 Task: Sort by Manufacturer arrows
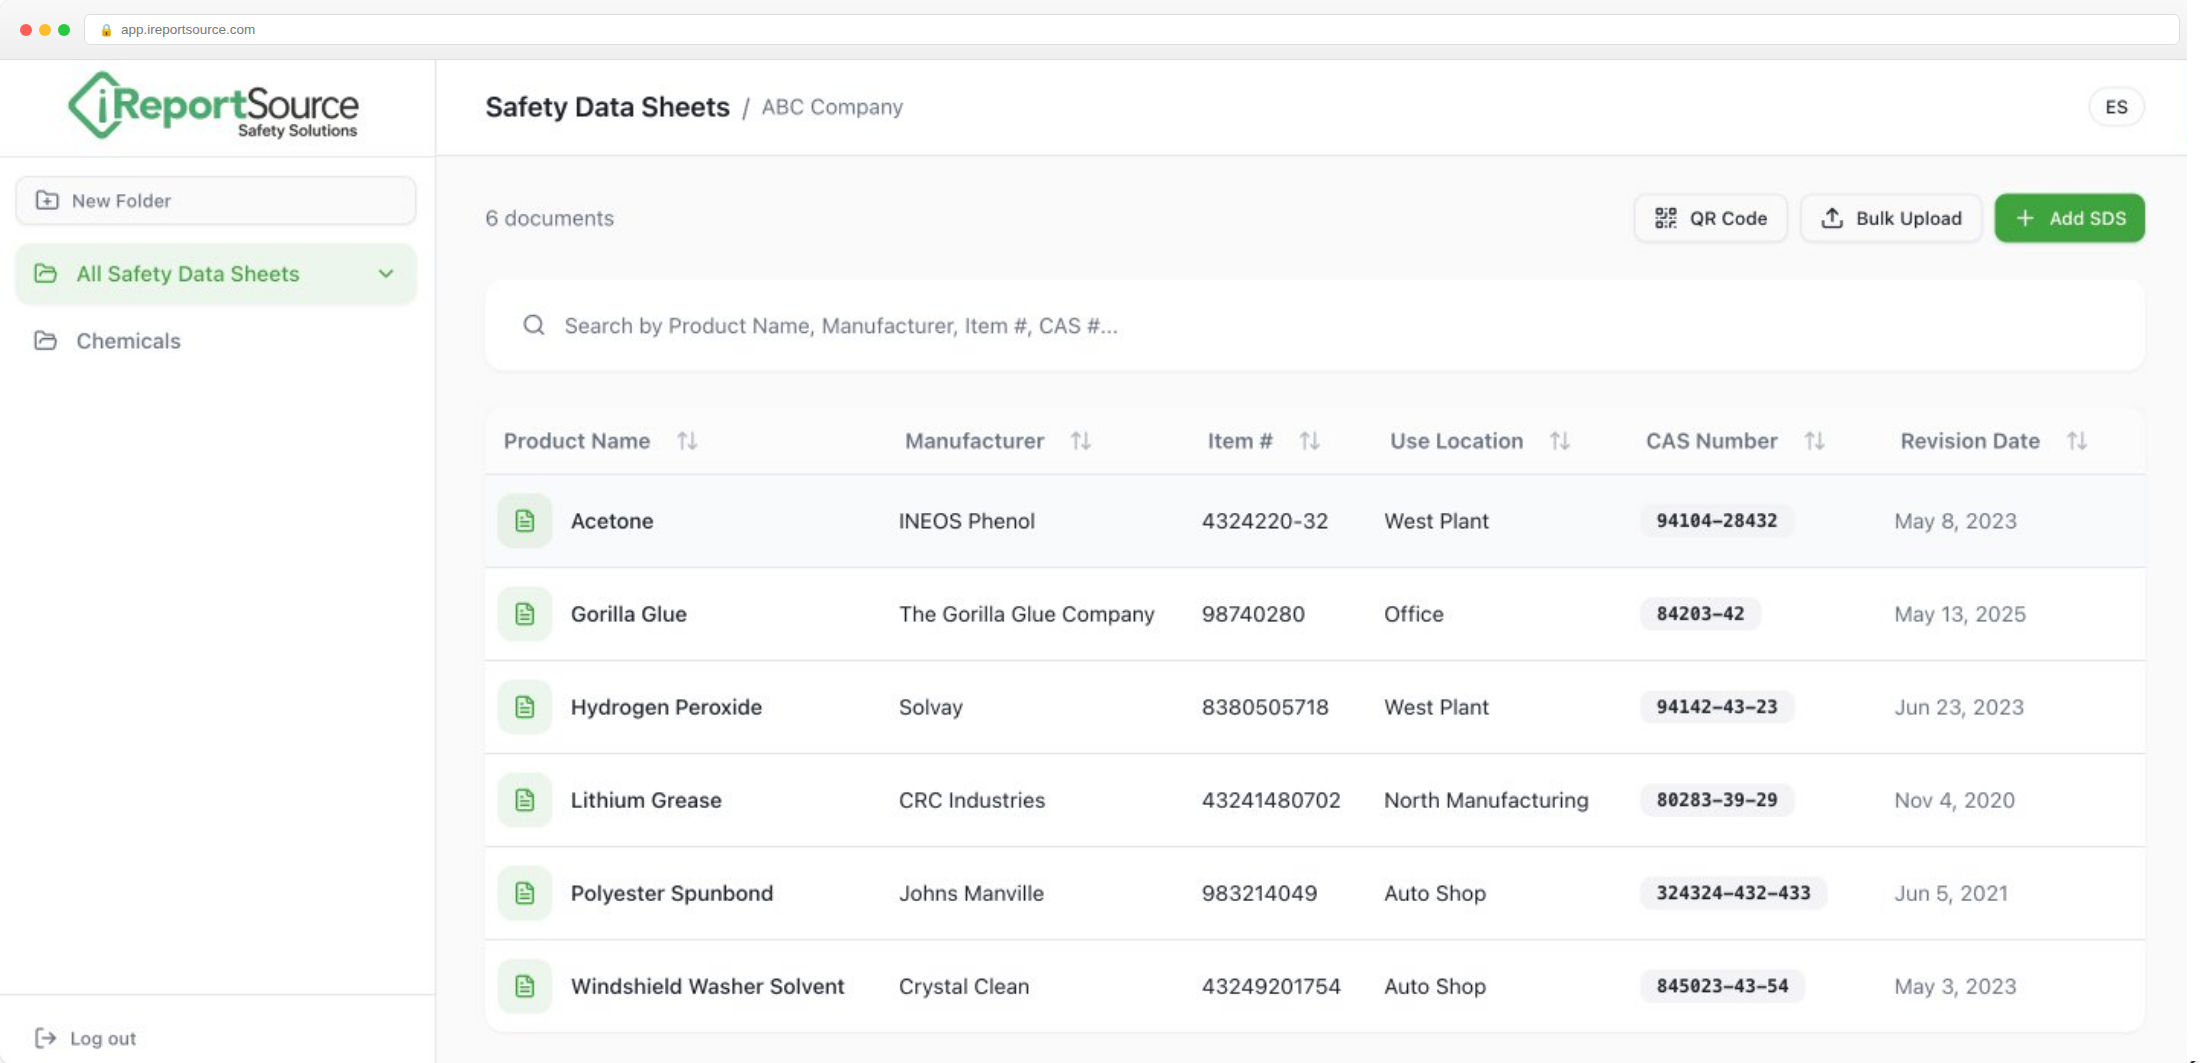point(1080,440)
